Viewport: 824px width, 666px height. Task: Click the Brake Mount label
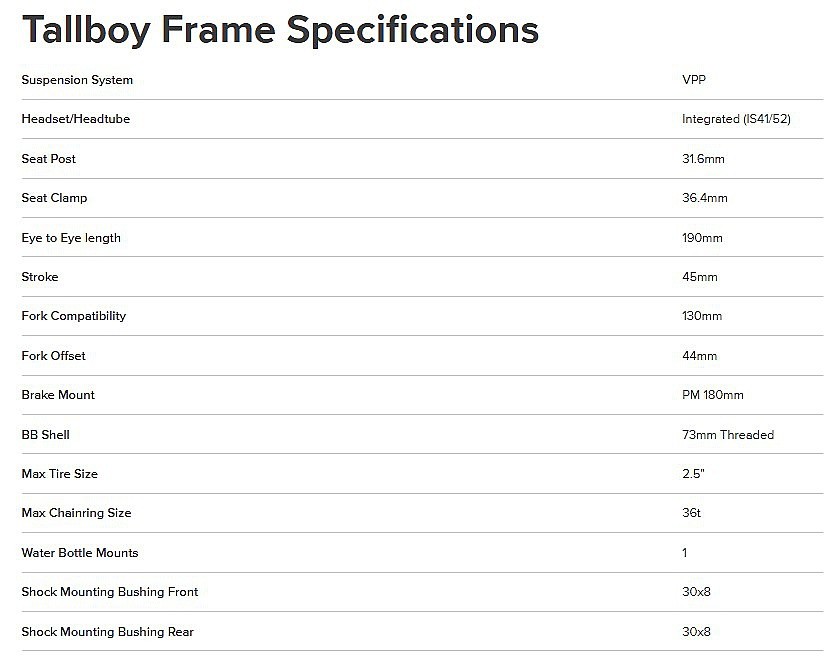pyautogui.click(x=58, y=395)
